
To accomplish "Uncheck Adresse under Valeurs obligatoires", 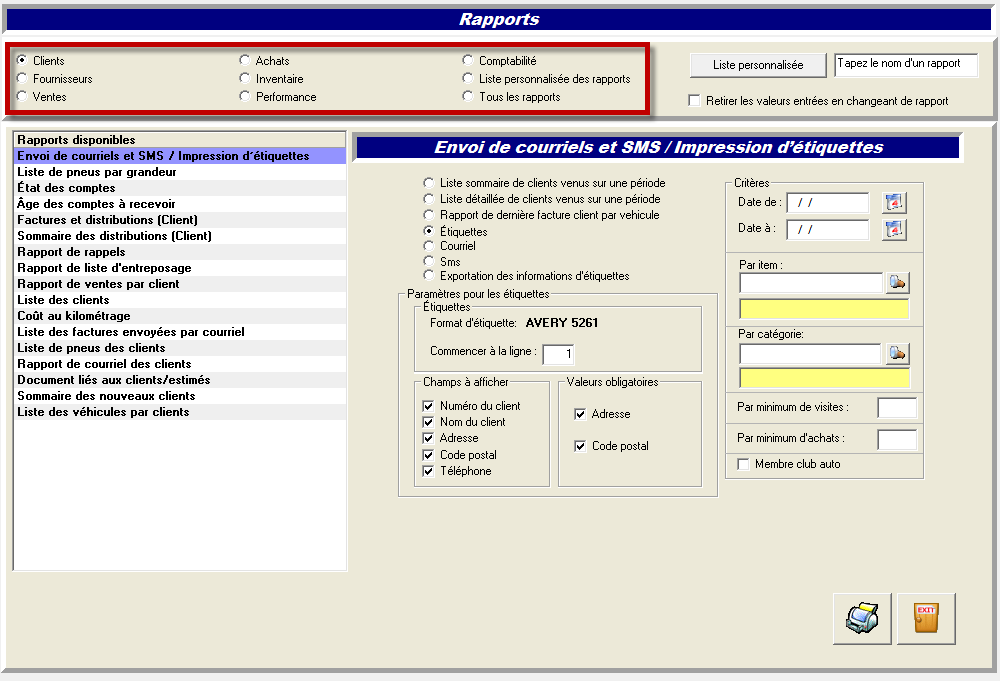I will pyautogui.click(x=580, y=414).
